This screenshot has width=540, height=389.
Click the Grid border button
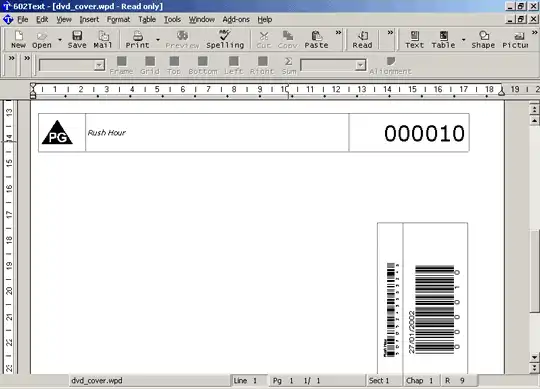pos(150,65)
